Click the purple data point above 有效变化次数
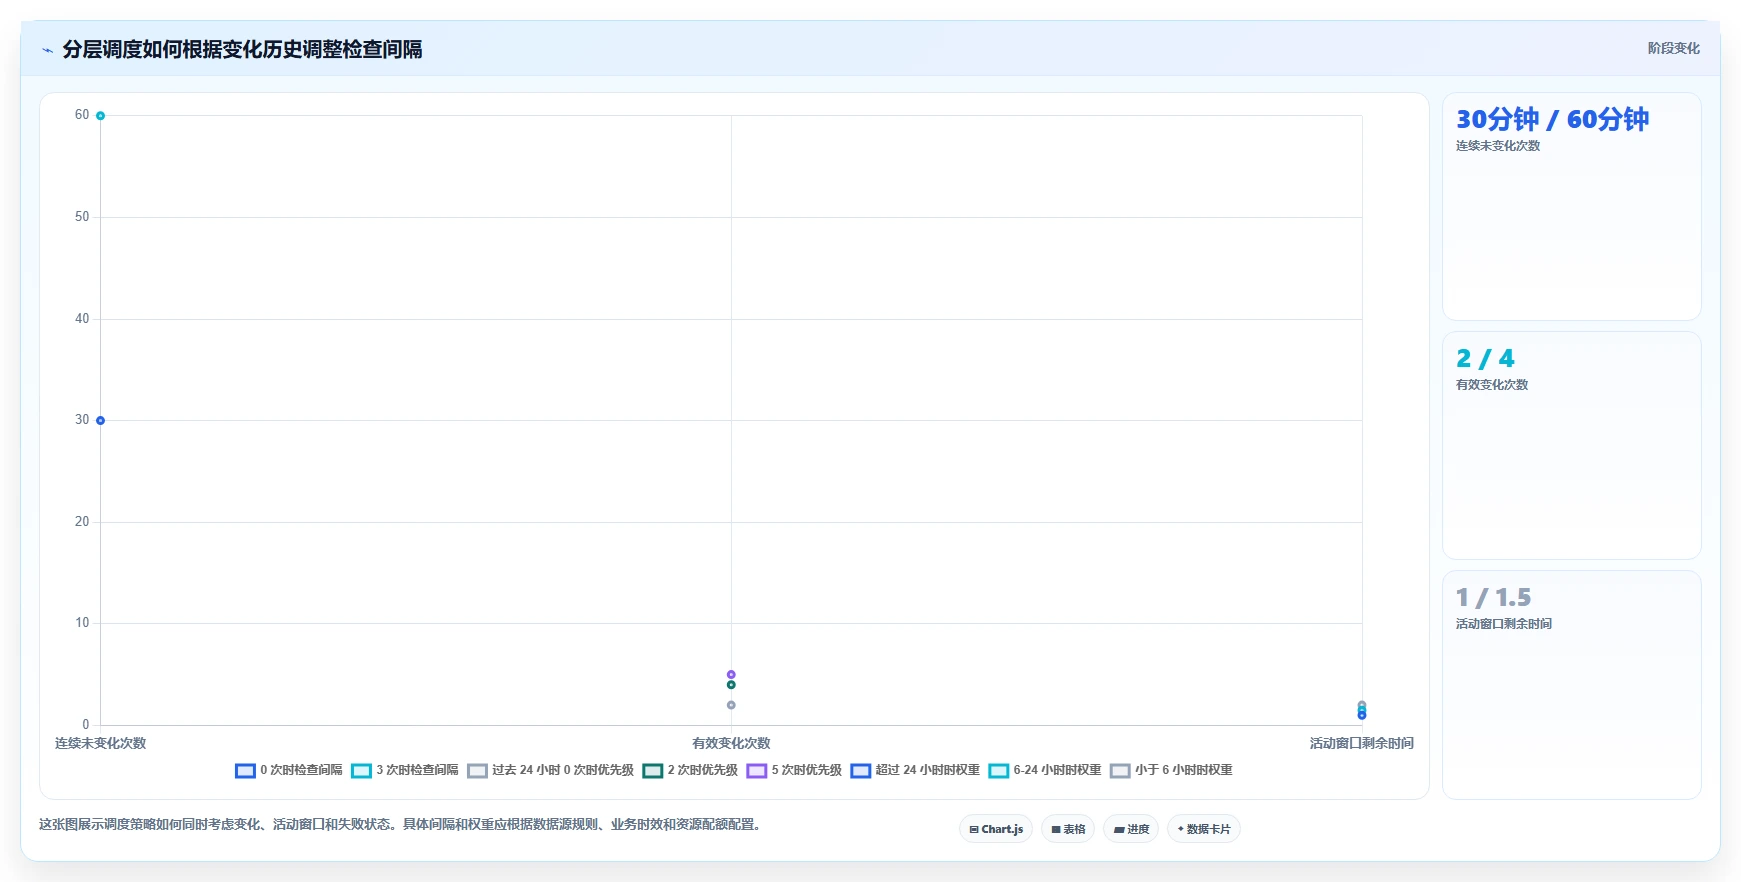Viewport: 1741px width, 882px height. (x=731, y=675)
